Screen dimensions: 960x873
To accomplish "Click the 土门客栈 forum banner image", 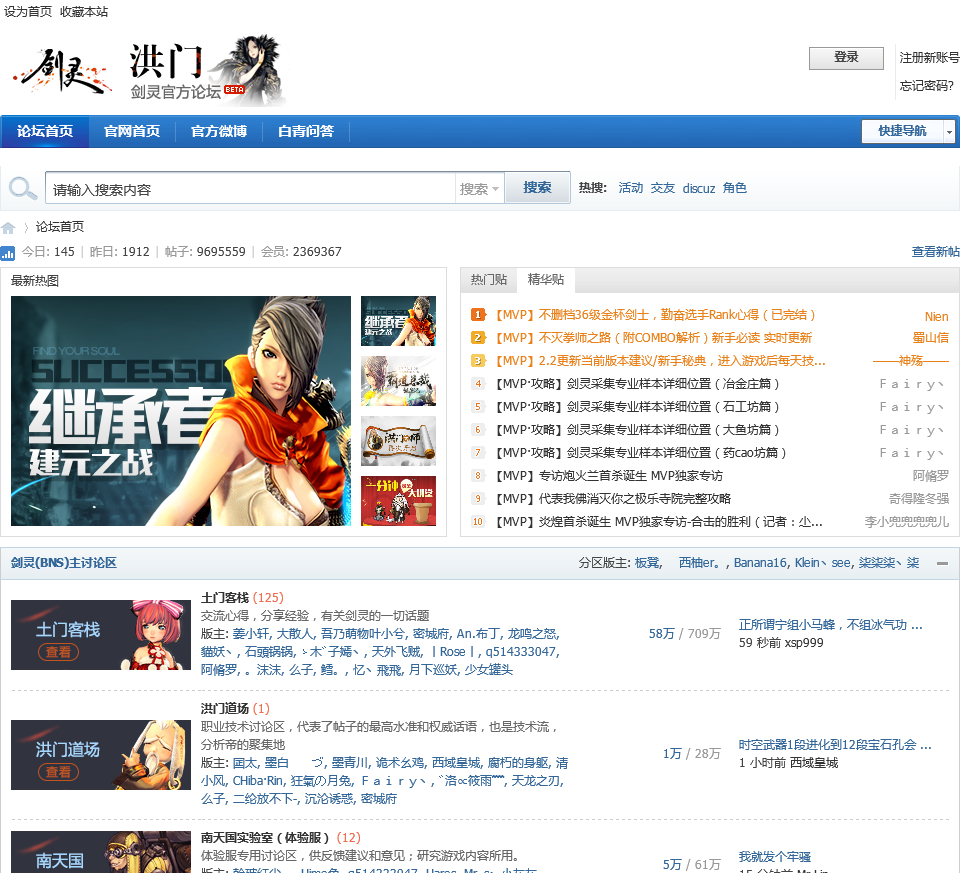I will point(101,635).
